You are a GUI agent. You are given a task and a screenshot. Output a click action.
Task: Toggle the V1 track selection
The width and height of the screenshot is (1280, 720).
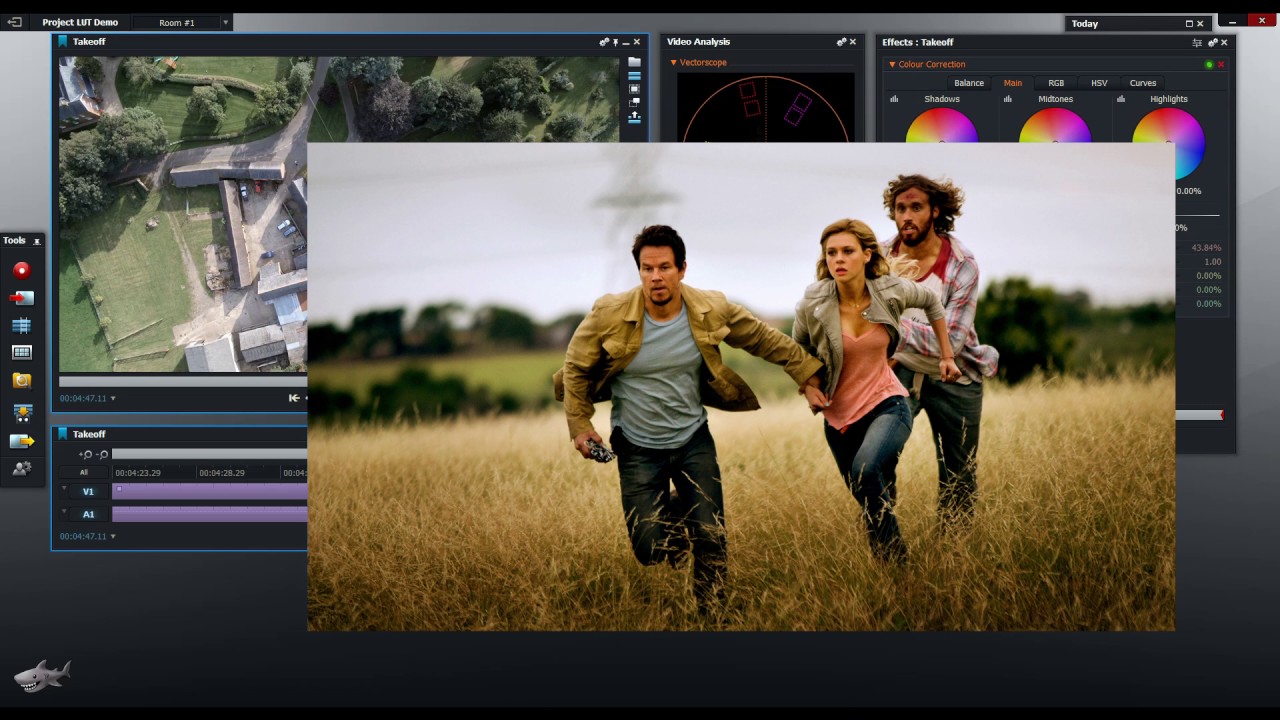pyautogui.click(x=88, y=491)
